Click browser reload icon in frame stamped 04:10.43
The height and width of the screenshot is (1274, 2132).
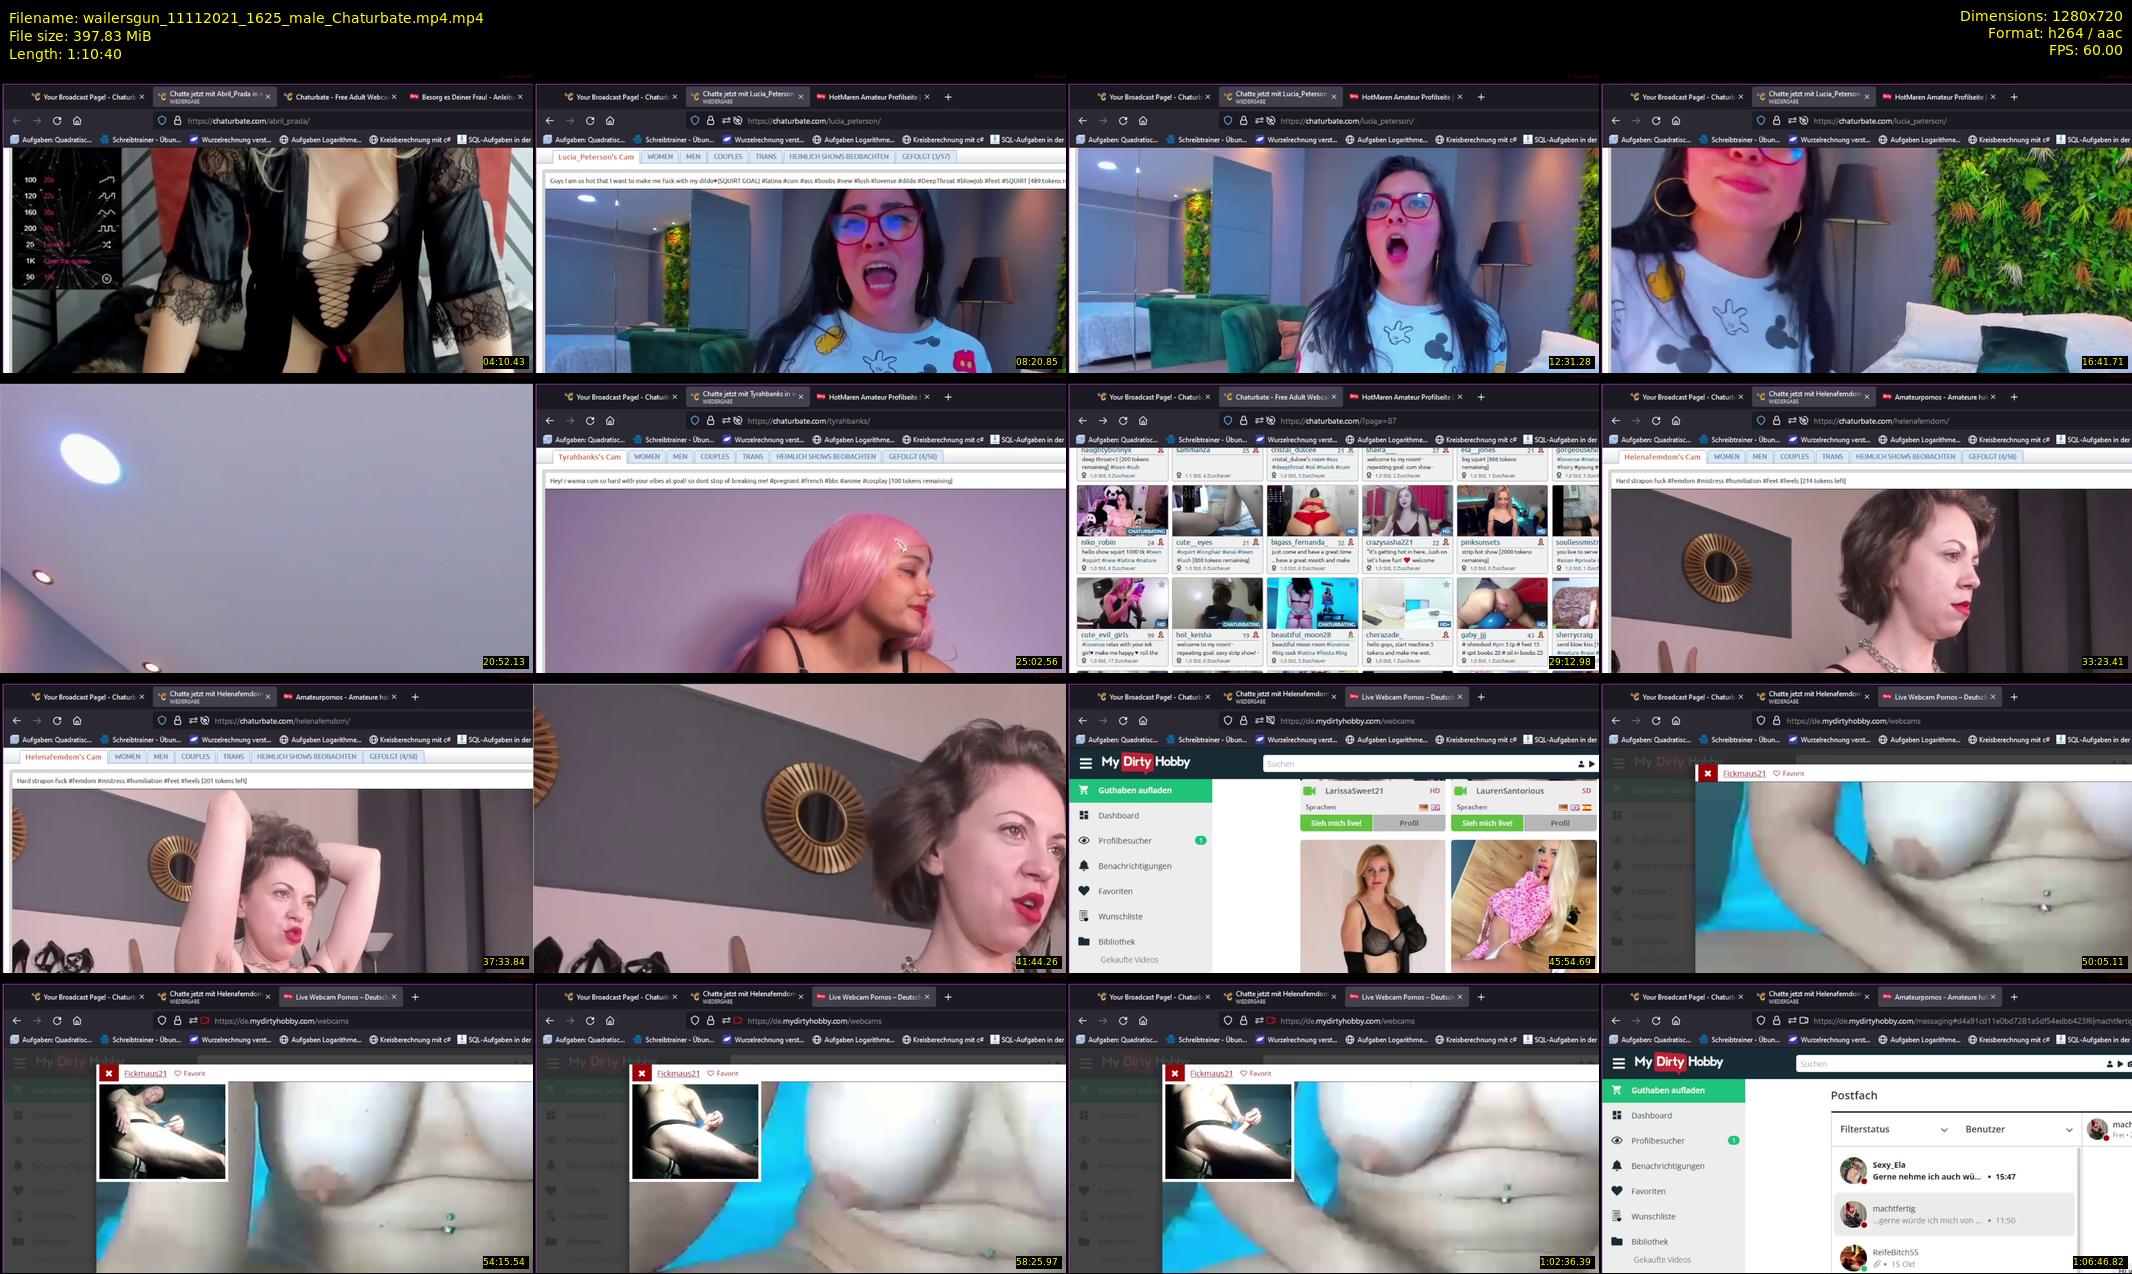tap(57, 121)
